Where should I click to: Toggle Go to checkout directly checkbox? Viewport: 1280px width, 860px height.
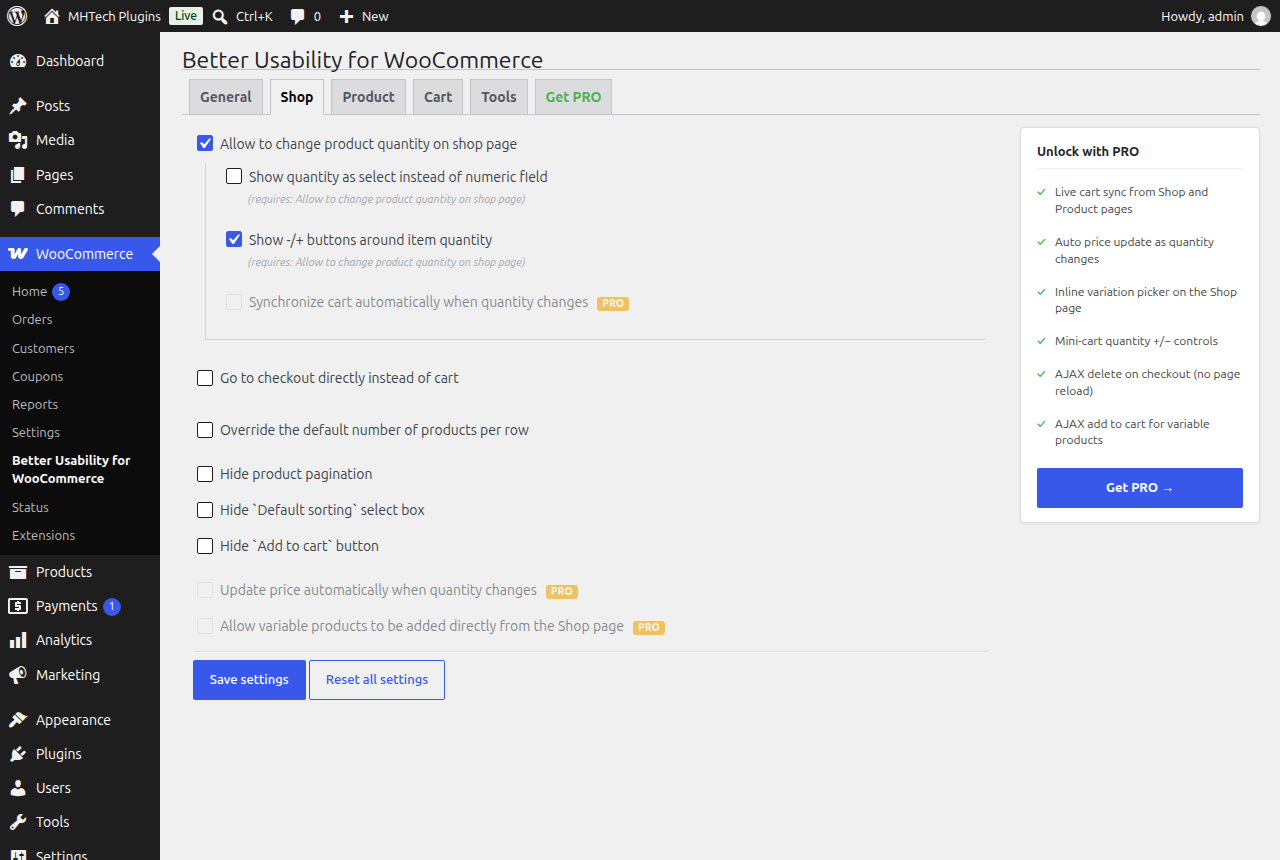[x=205, y=378]
